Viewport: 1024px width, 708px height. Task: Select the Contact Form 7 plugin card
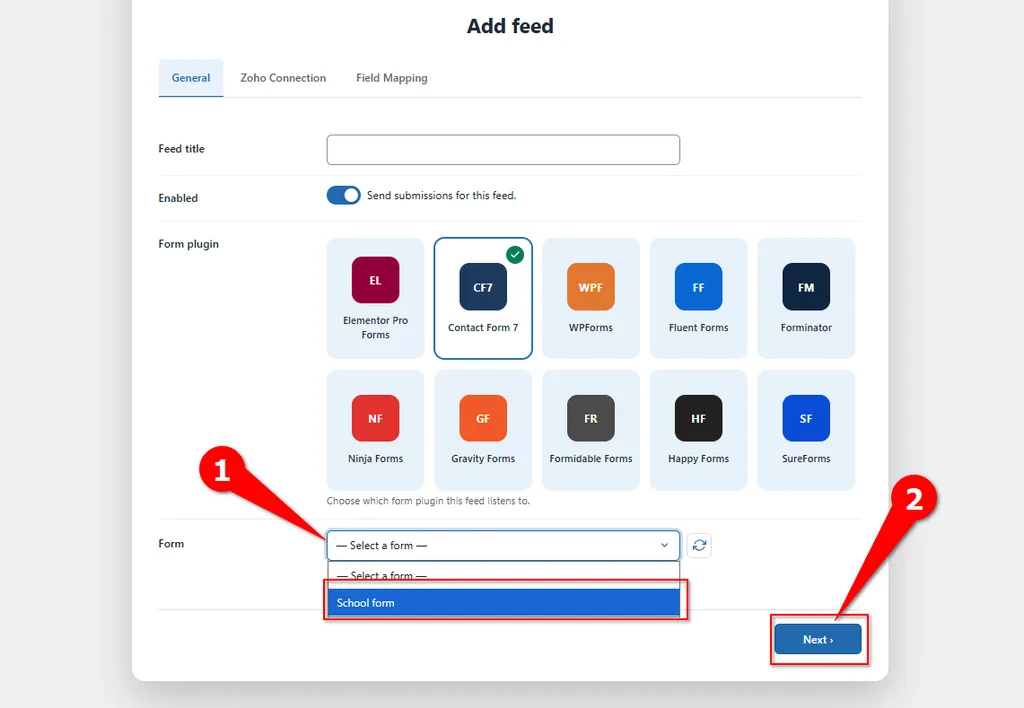[x=483, y=298]
